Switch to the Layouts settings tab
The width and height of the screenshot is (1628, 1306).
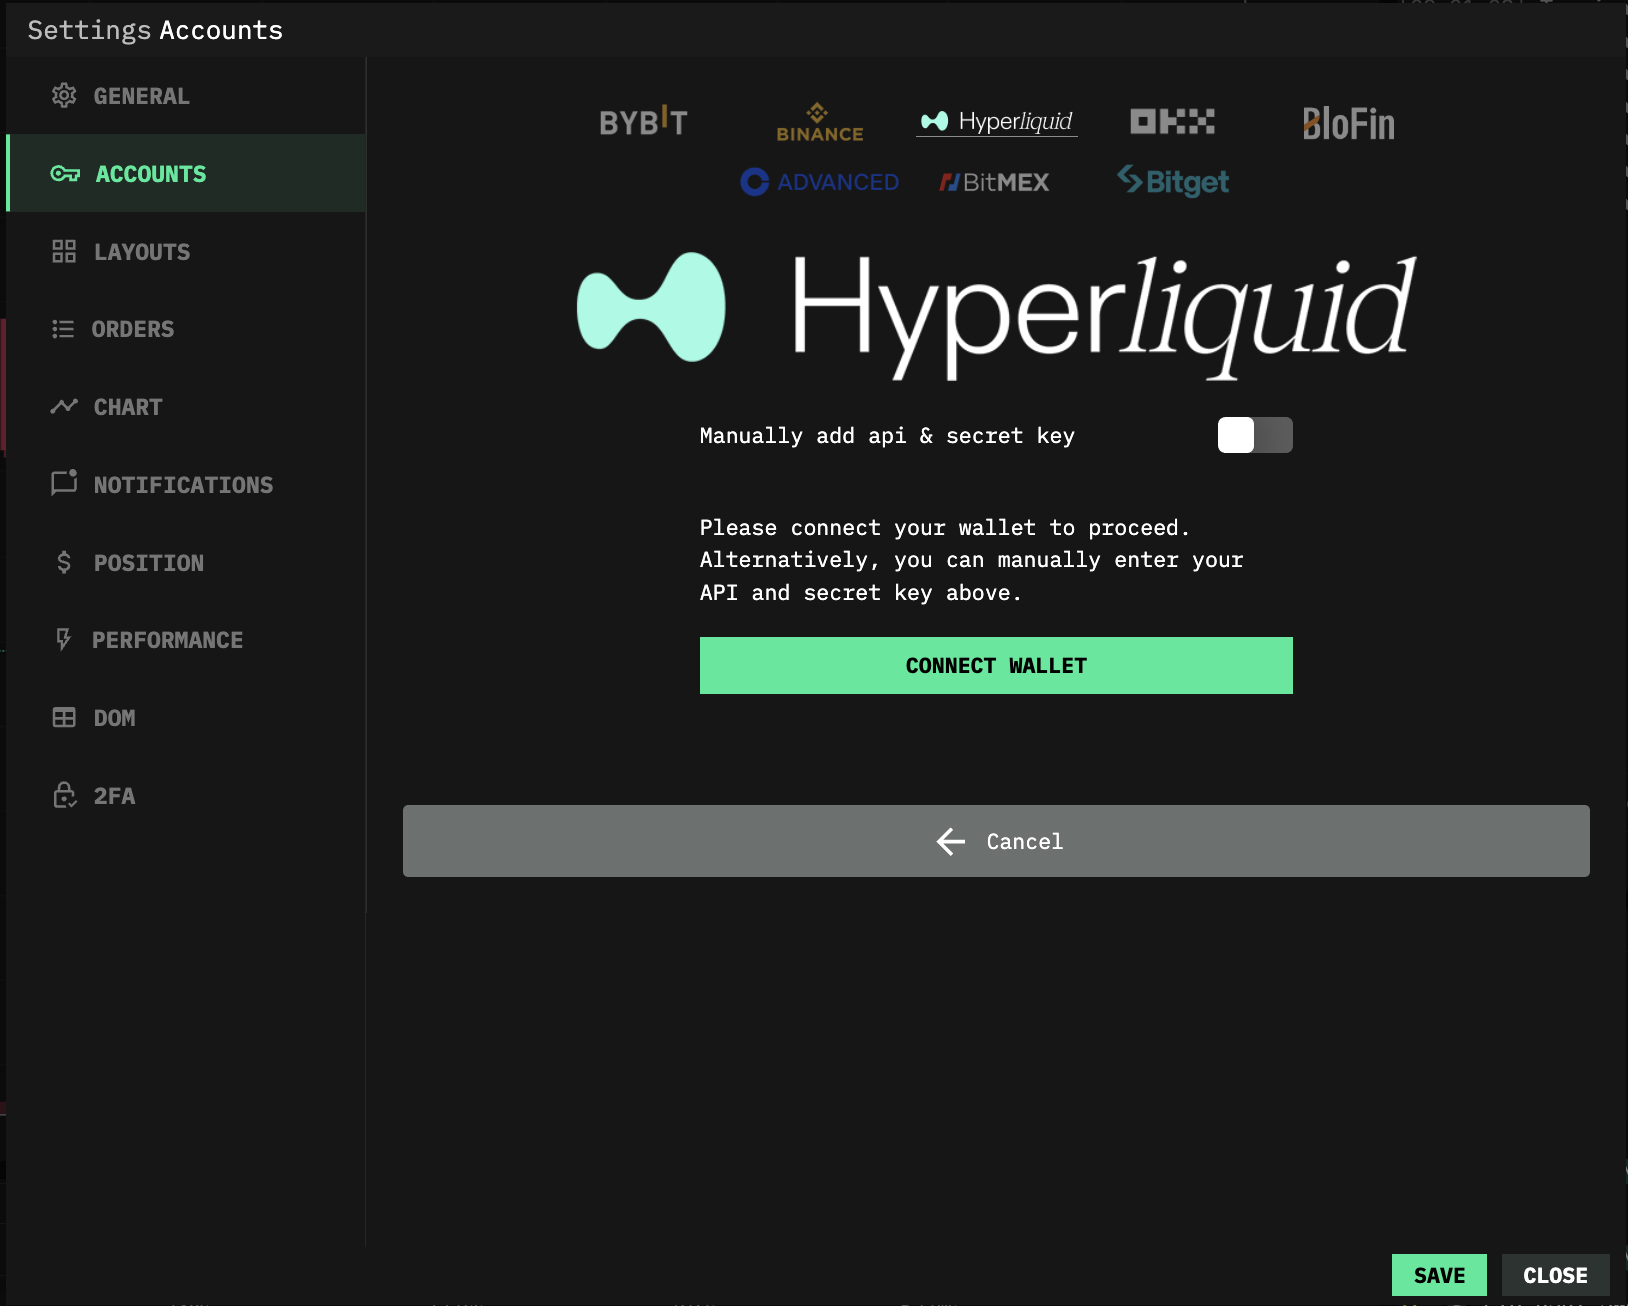click(x=141, y=252)
